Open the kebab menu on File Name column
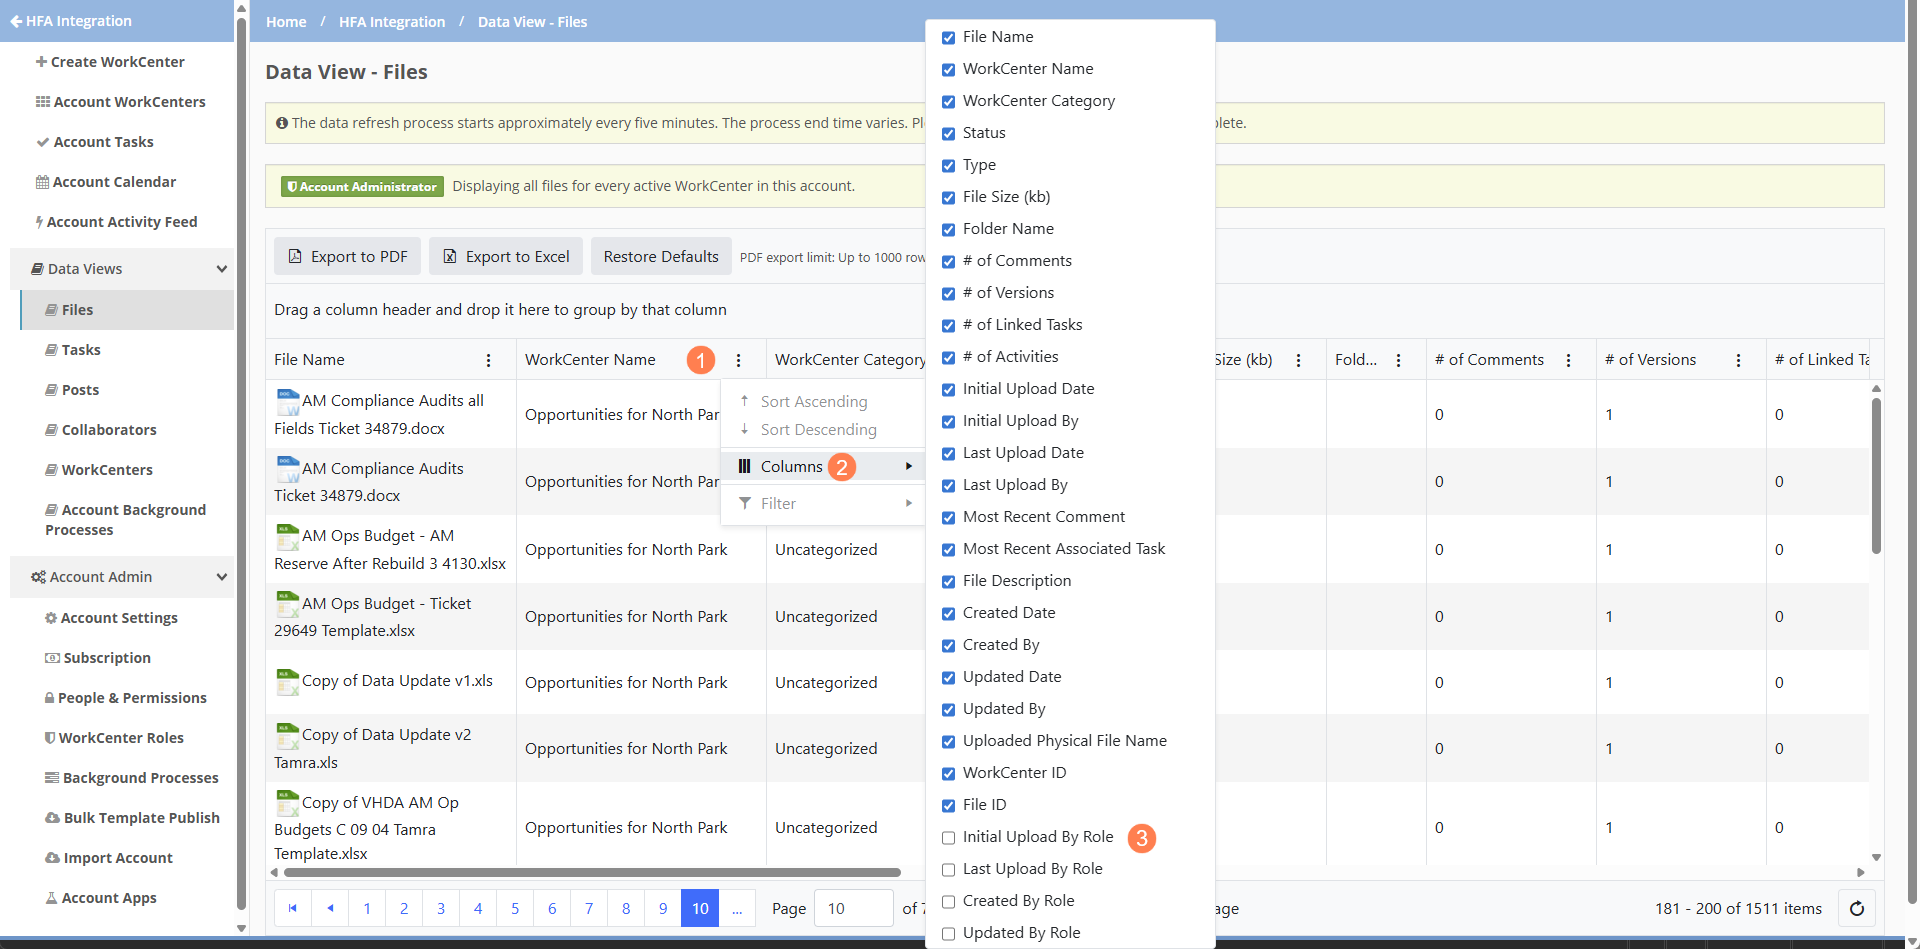The height and width of the screenshot is (949, 1920). click(x=488, y=360)
